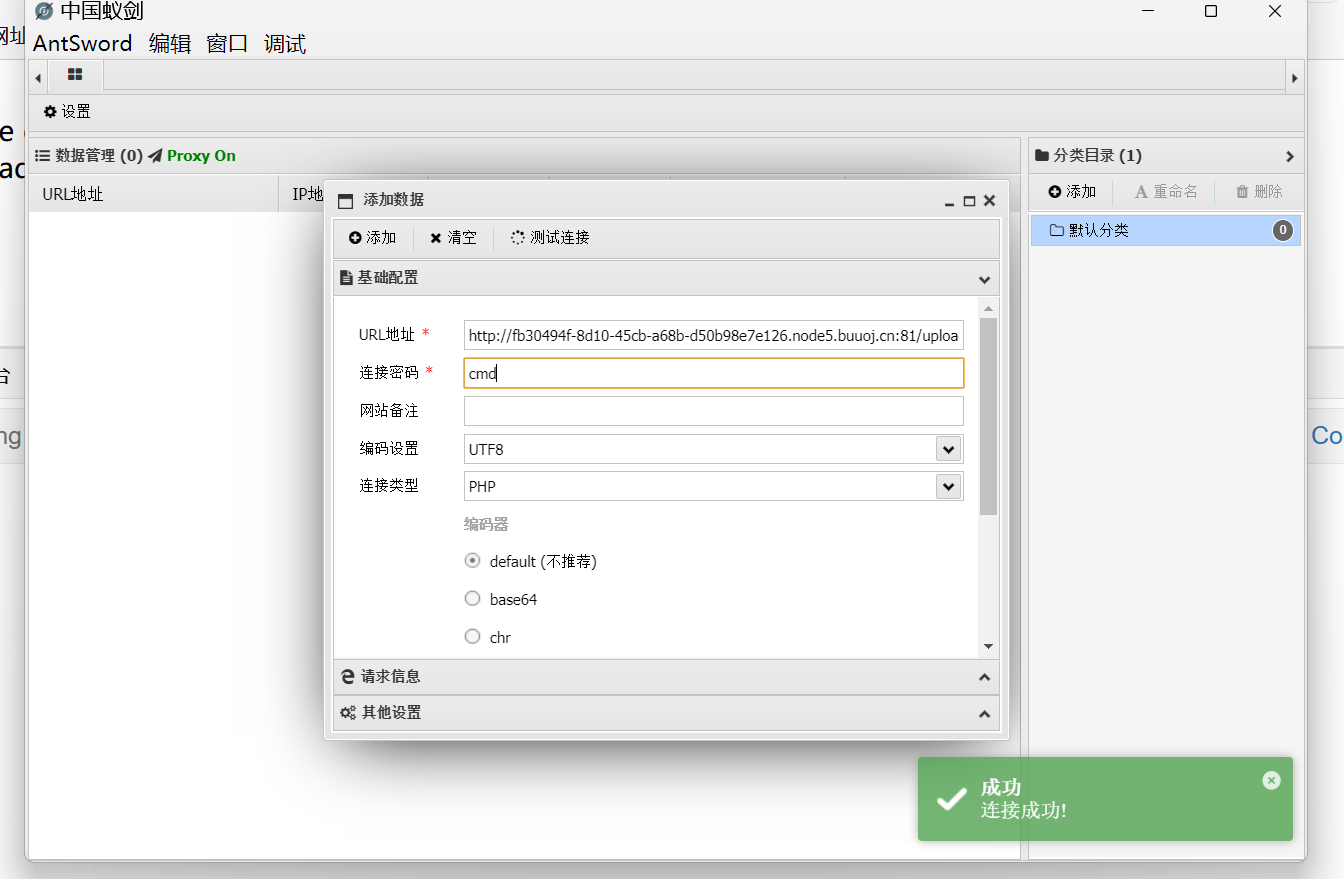Screen dimensions: 1344x879
Task: Click the URL地址 column header
Action: (154, 194)
